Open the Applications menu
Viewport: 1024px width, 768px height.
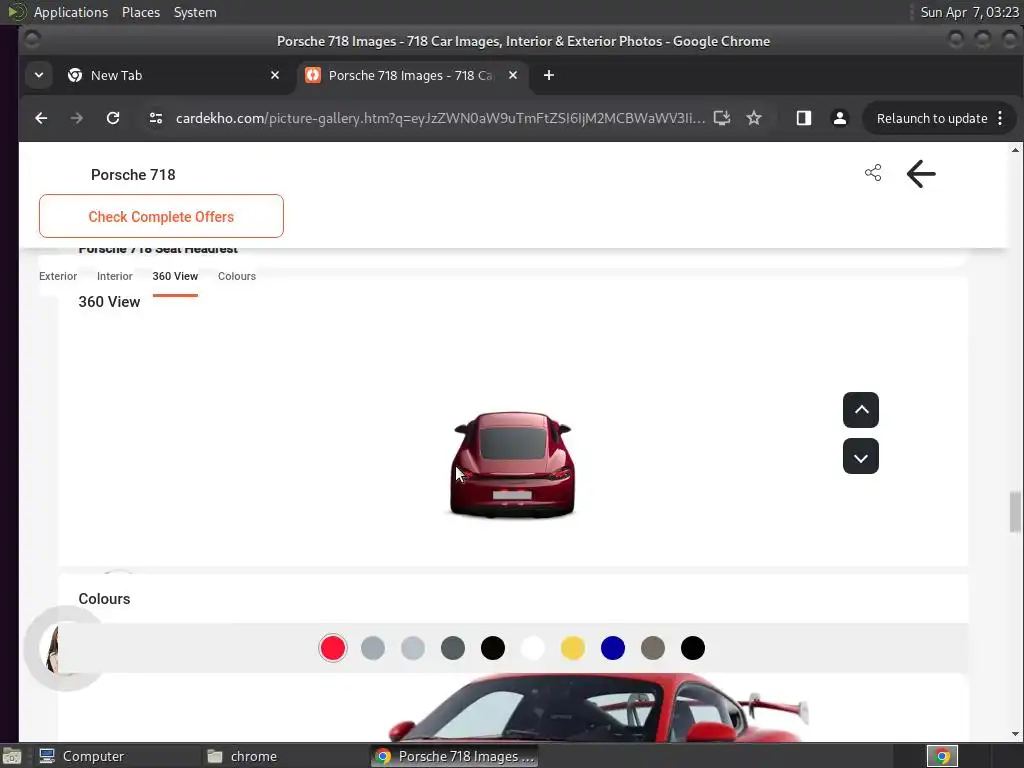tap(71, 12)
